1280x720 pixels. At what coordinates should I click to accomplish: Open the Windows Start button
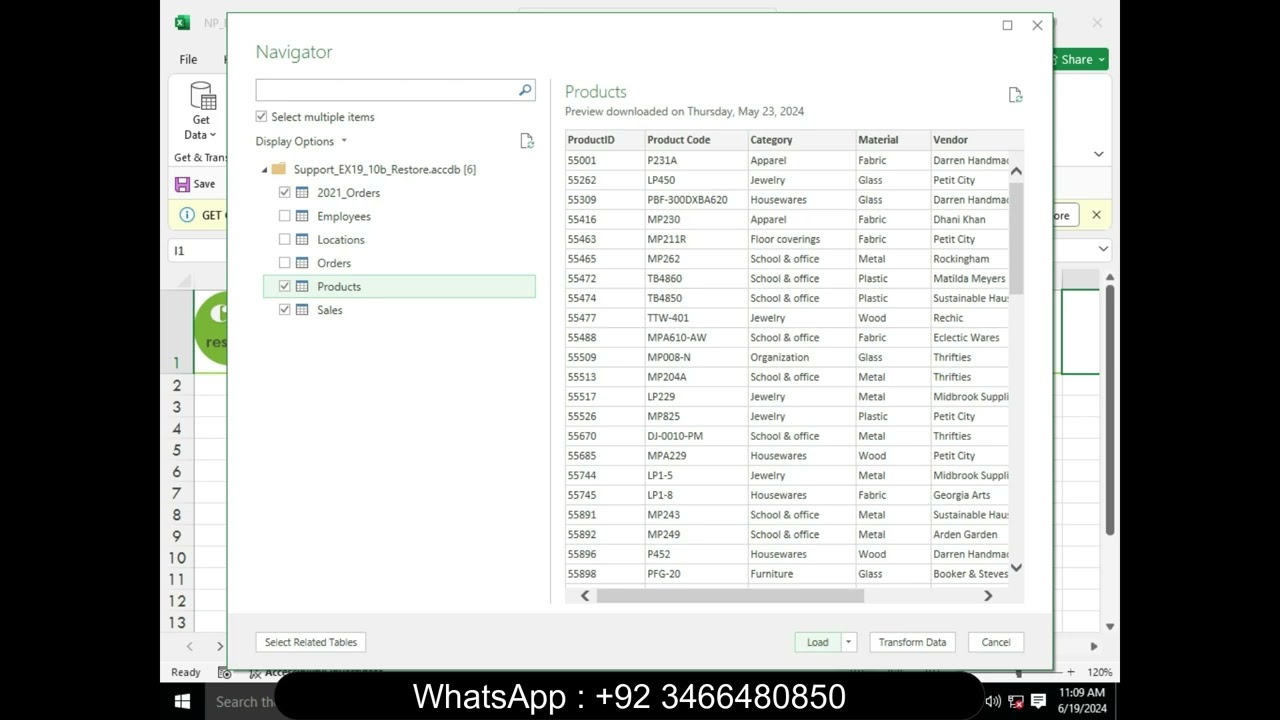(x=183, y=701)
